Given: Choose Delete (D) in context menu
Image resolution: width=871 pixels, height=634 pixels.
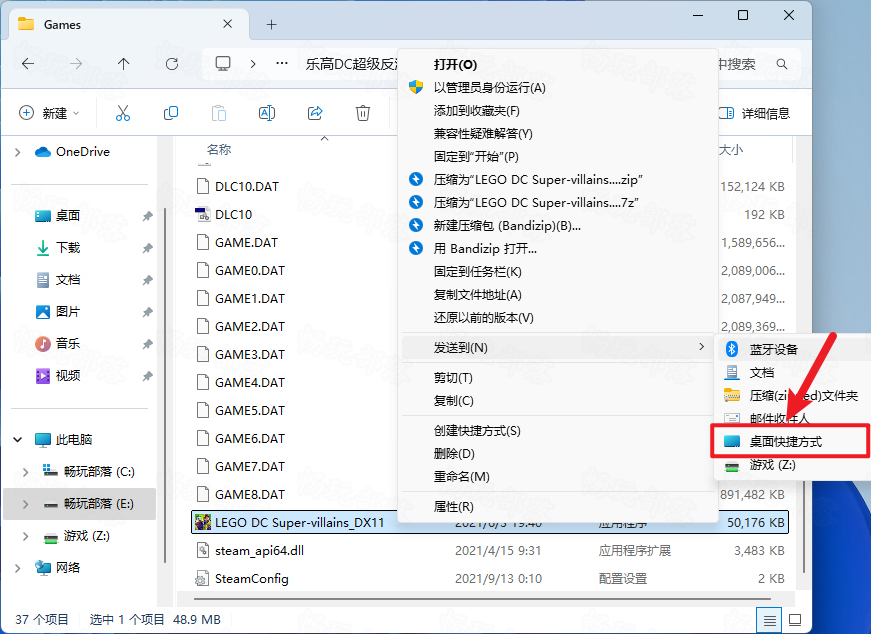Looking at the screenshot, I should [558, 453].
